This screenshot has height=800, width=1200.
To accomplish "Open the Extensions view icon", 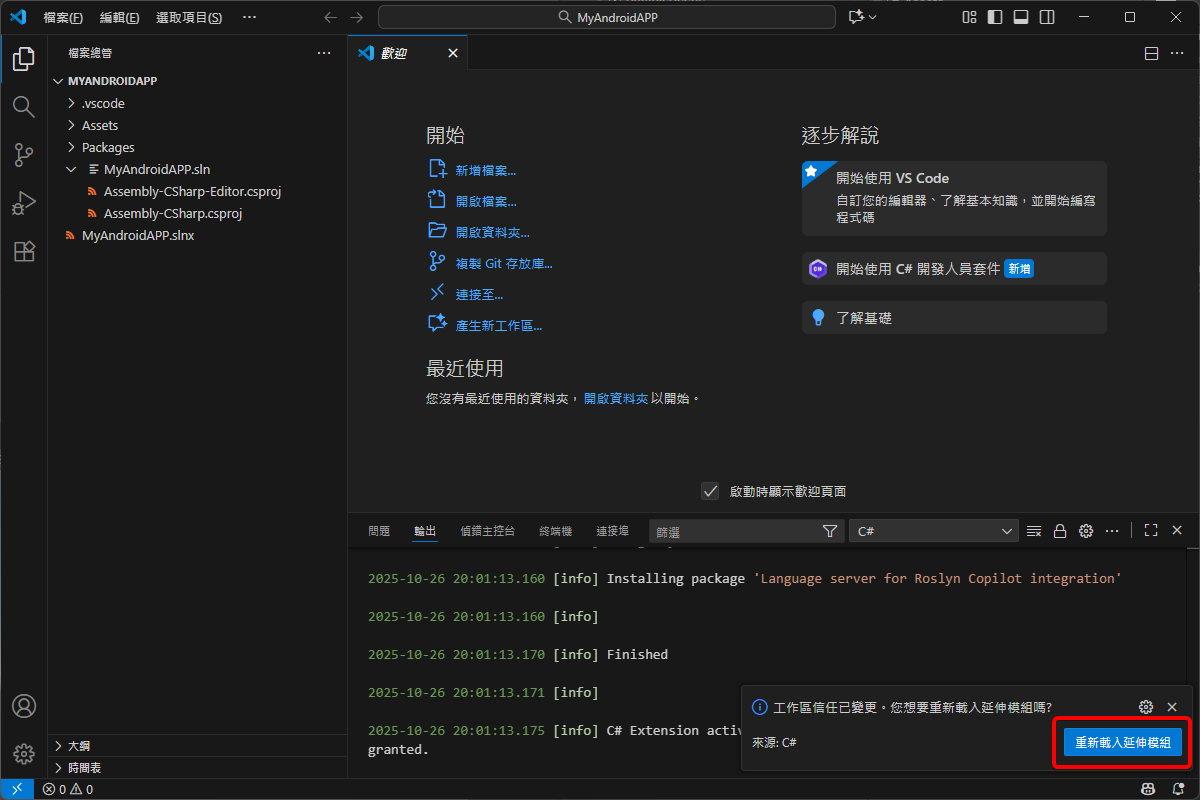I will pyautogui.click(x=23, y=251).
